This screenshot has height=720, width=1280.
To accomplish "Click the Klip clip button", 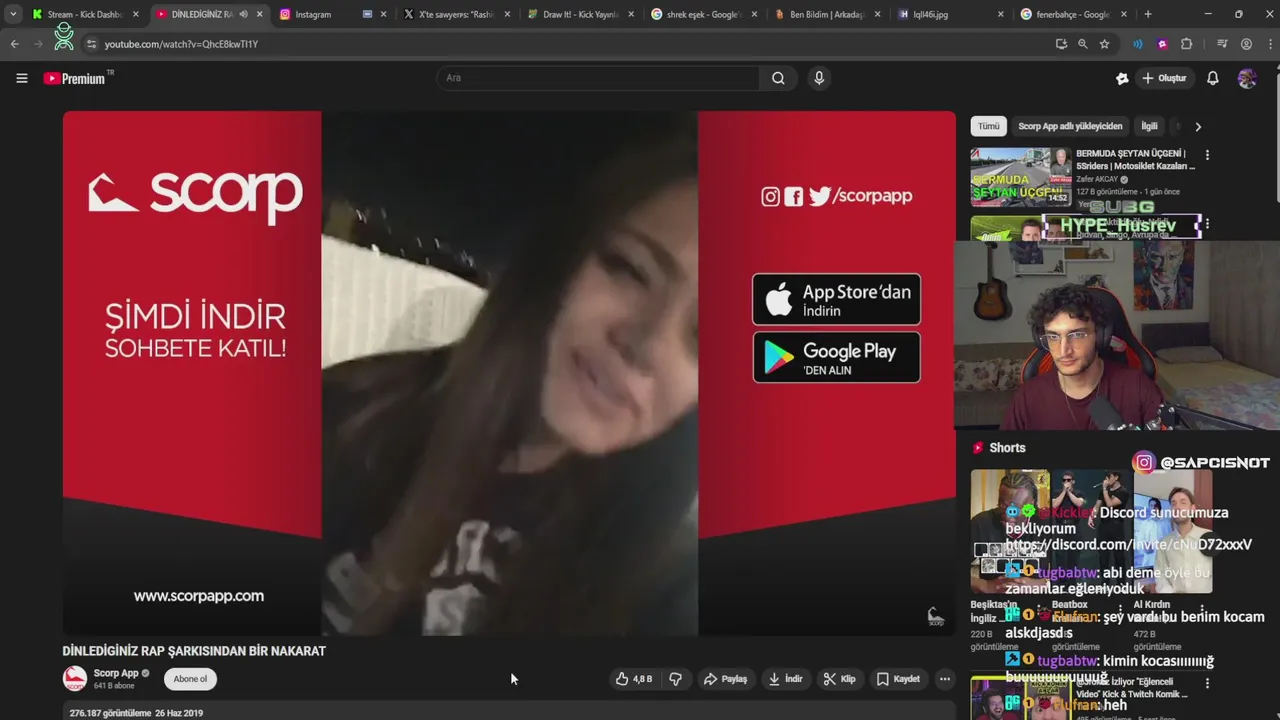I will coord(839,679).
